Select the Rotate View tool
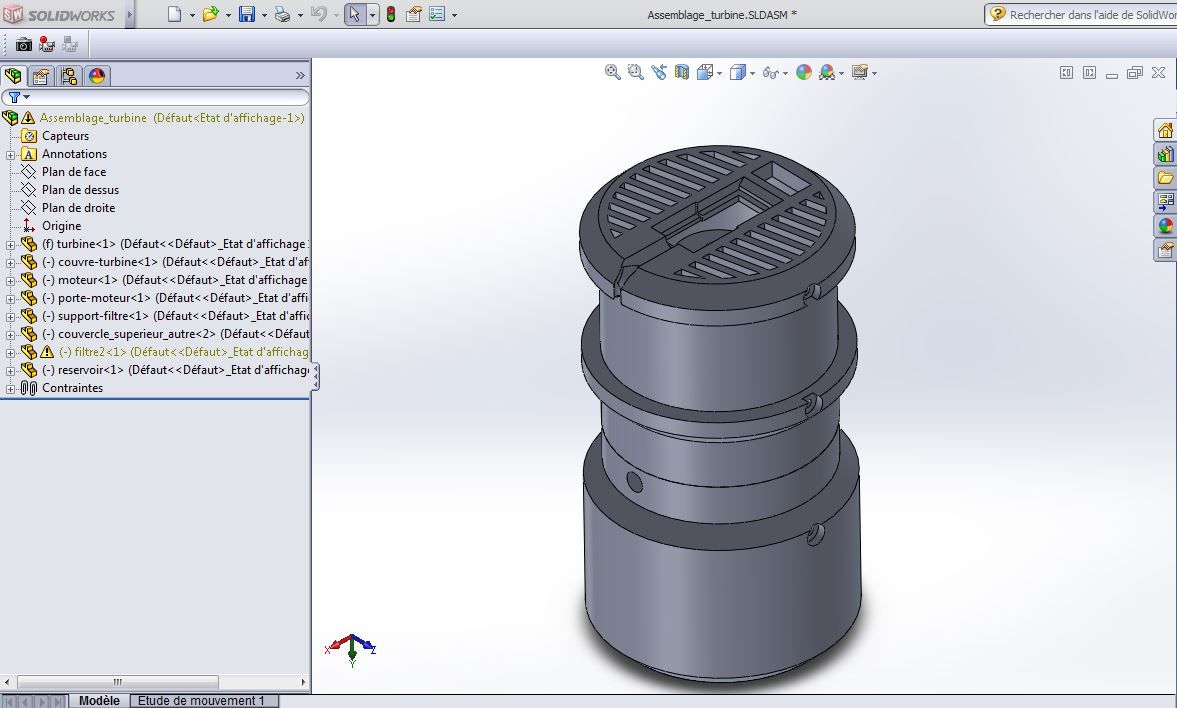Viewport: 1177px width, 708px height. click(x=658, y=72)
